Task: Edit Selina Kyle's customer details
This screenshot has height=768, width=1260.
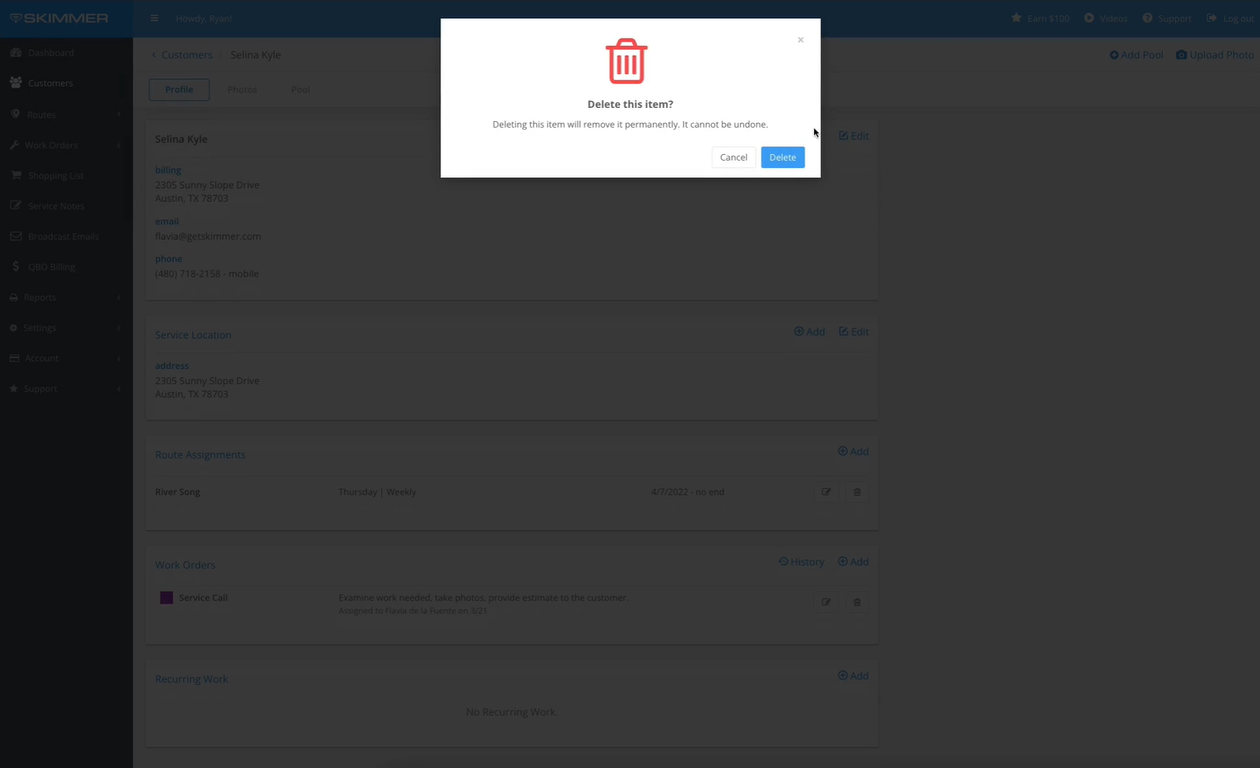Action: coord(853,136)
